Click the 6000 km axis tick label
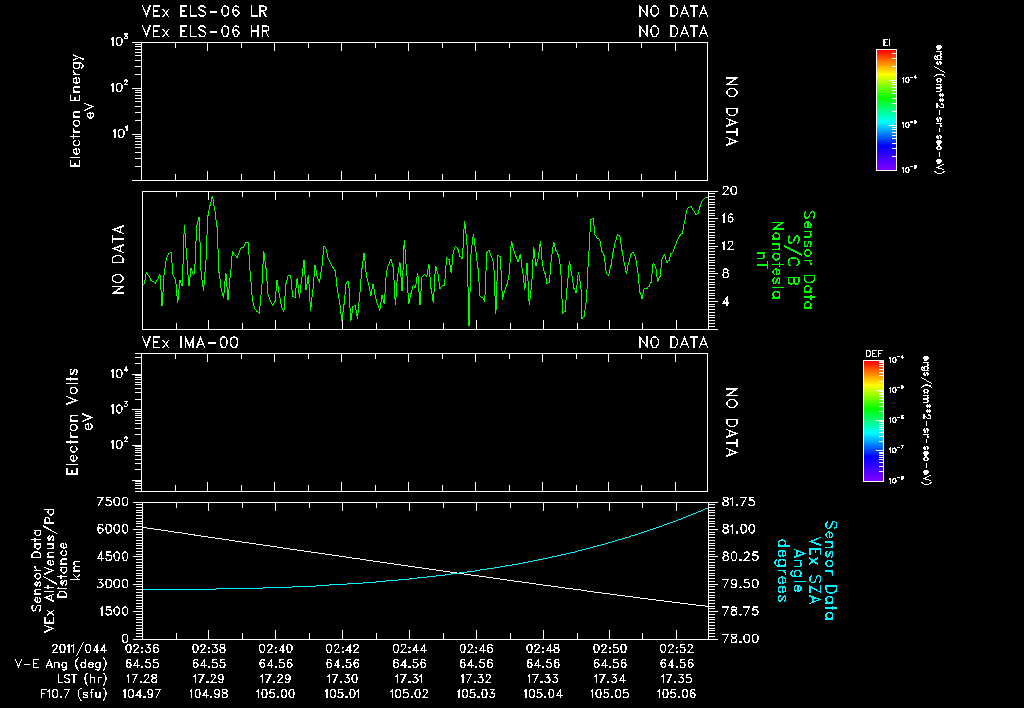1024x708 pixels. point(112,530)
